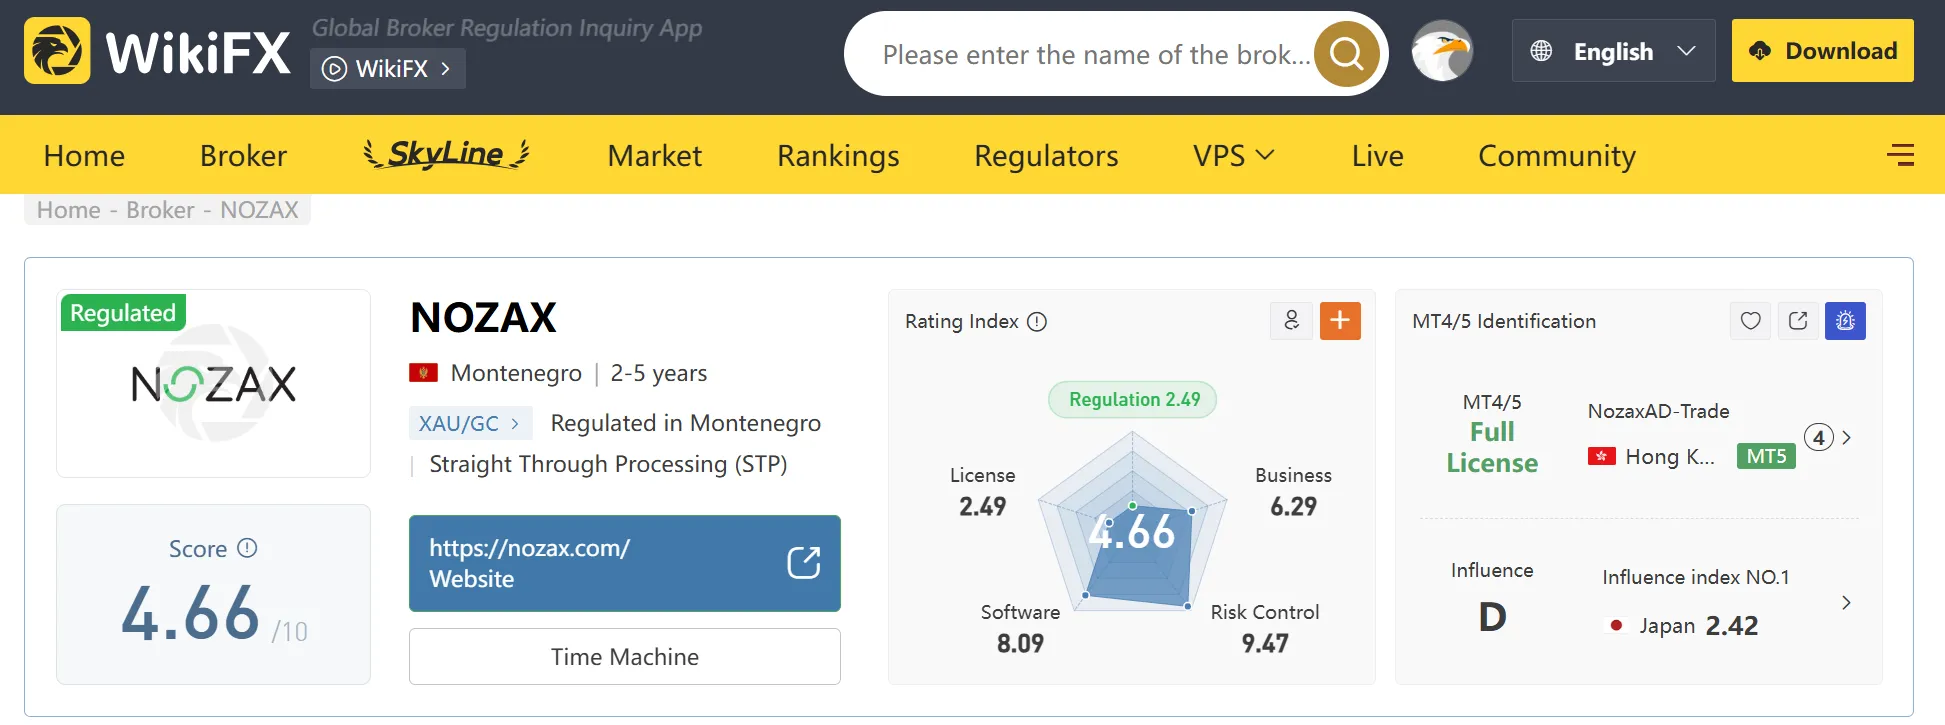1945x725 pixels.
Task: Click the Broker breadcrumb link
Action: pos(160,210)
